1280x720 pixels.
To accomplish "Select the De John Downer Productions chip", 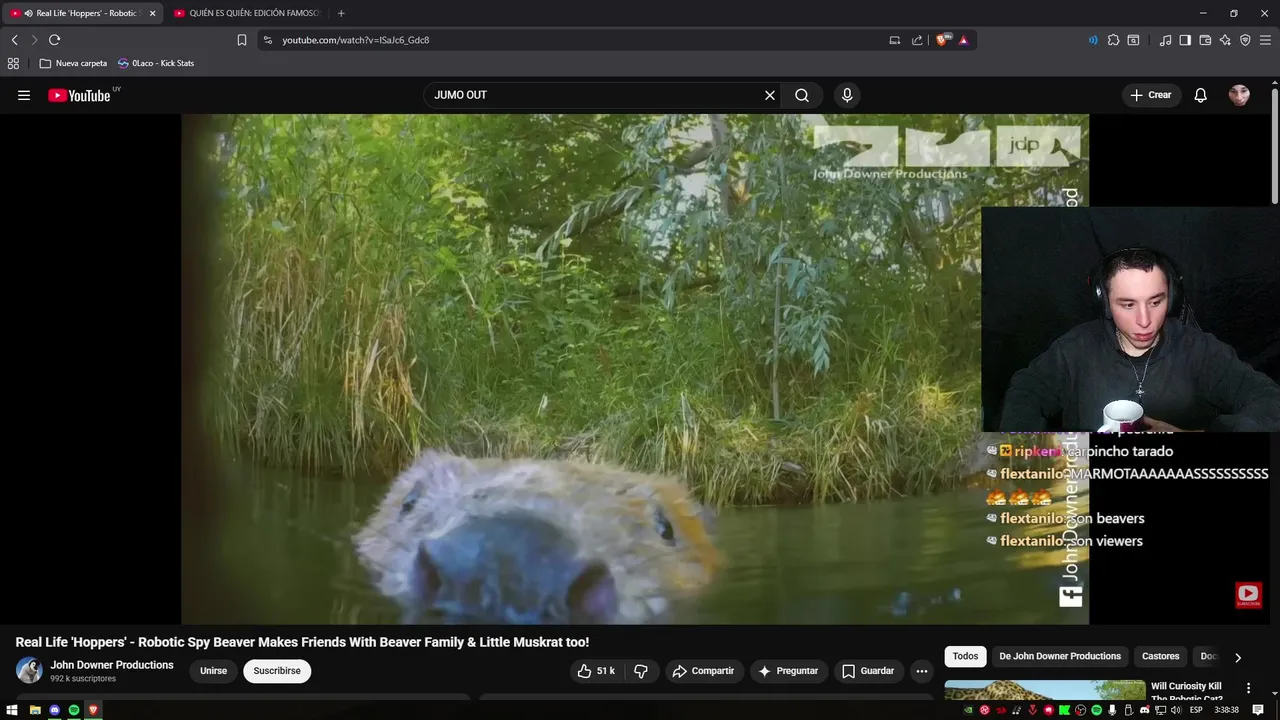I will [x=1060, y=656].
